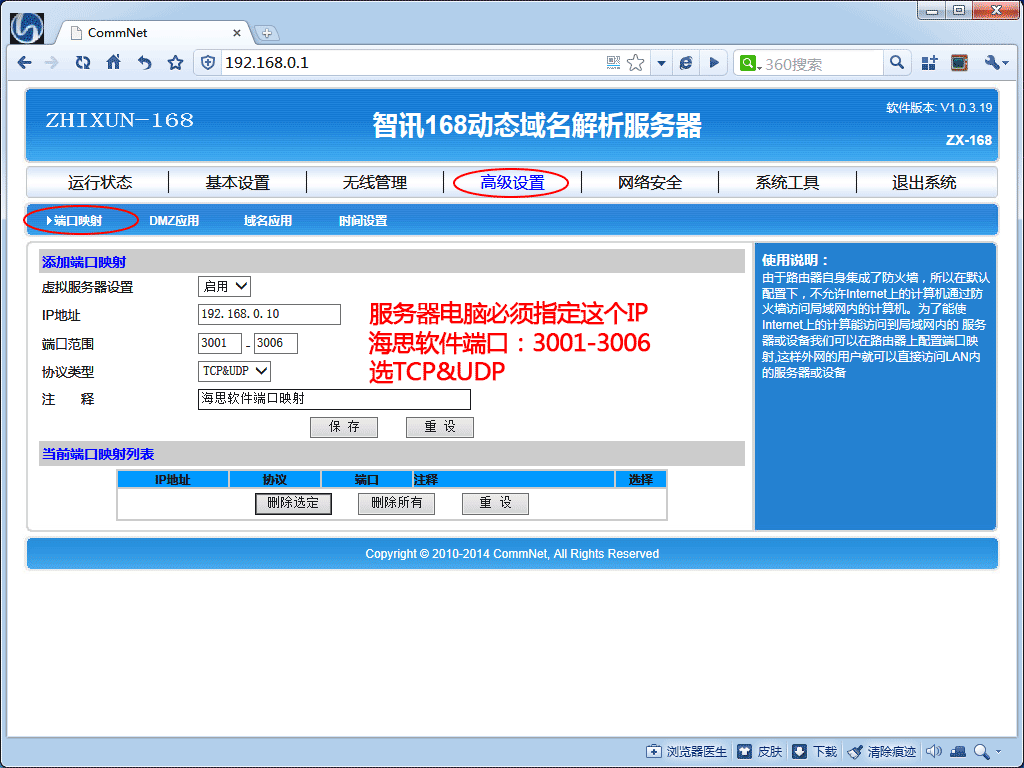Click the screenshot tool icon in toolbar

click(959, 63)
